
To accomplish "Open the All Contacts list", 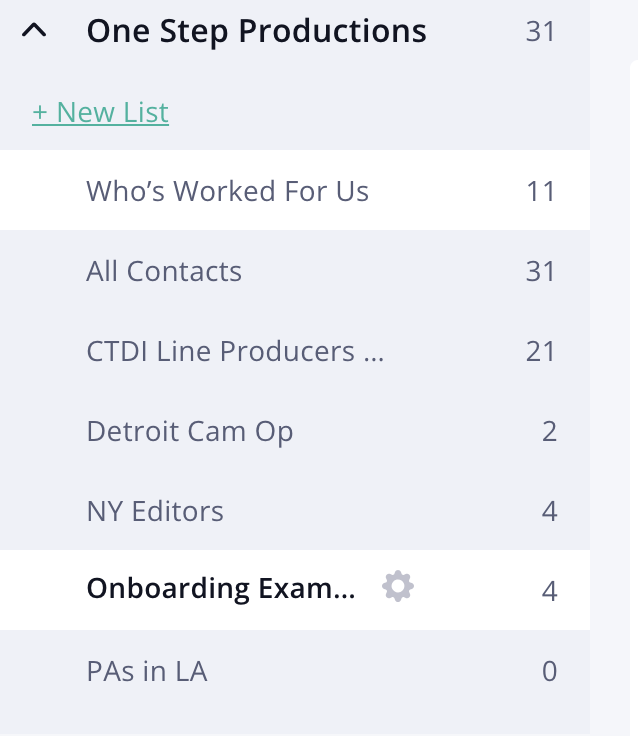I will click(295, 270).
